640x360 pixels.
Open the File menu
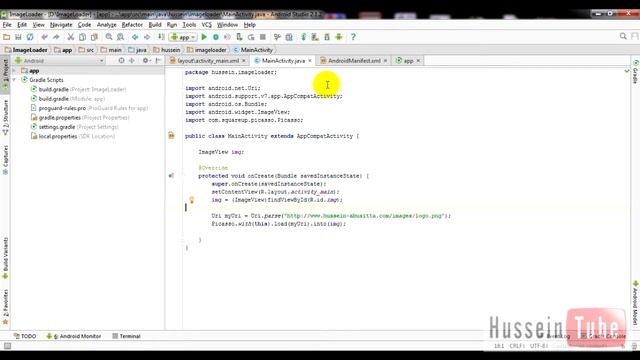[7, 25]
